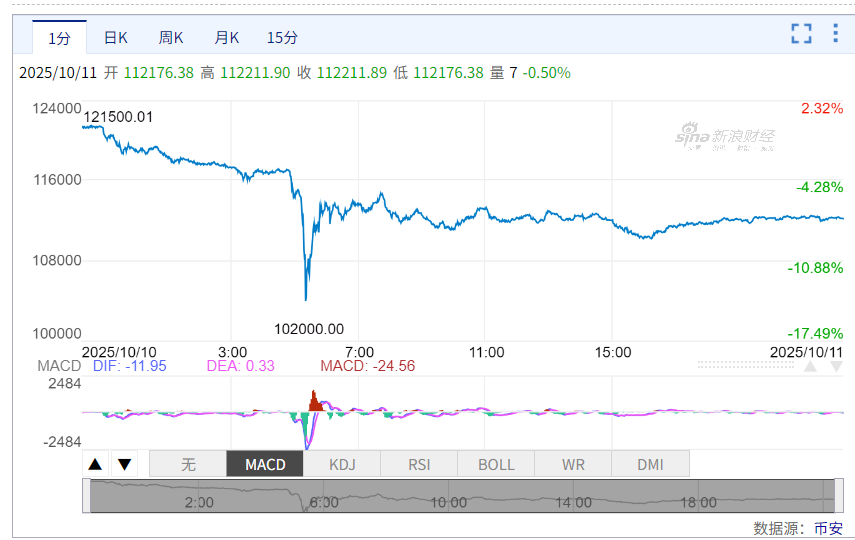
Task: Click the faint gray down triangle near MACD
Action: 836,367
